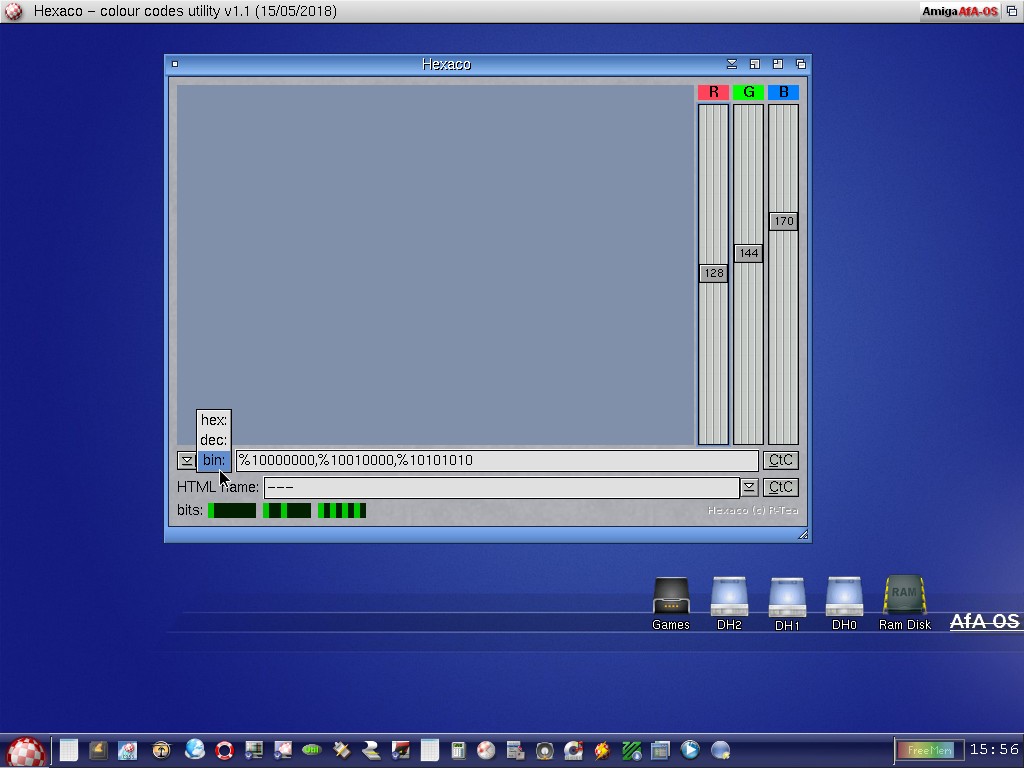1024x768 pixels.
Task: Select hex: format from popup list
Action: pyautogui.click(x=214, y=420)
